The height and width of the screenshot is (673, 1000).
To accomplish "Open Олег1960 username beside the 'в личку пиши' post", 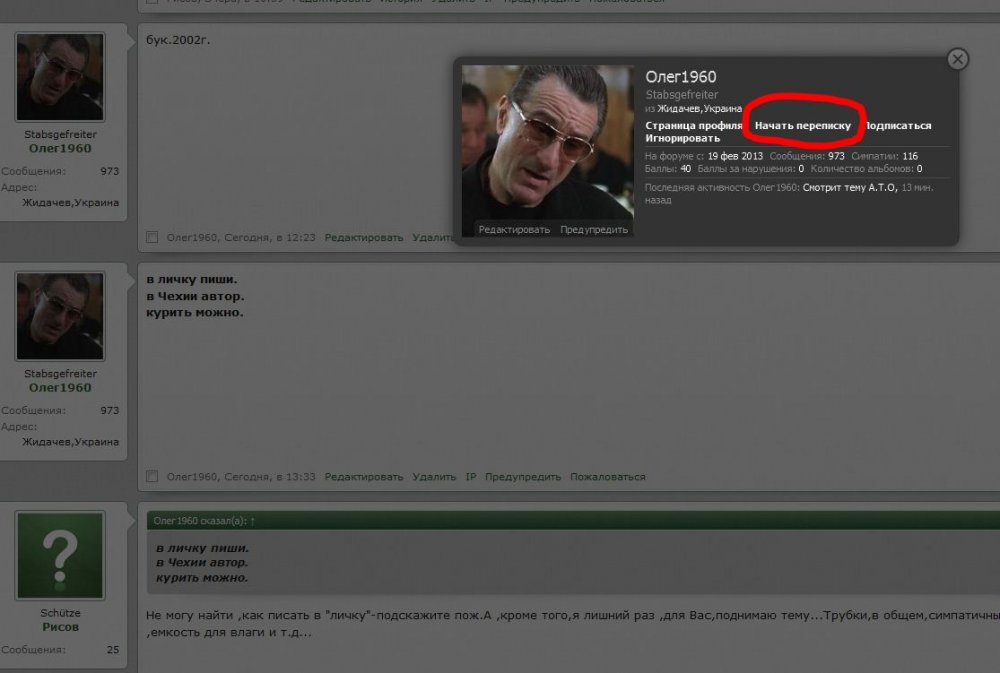I will click(60, 388).
